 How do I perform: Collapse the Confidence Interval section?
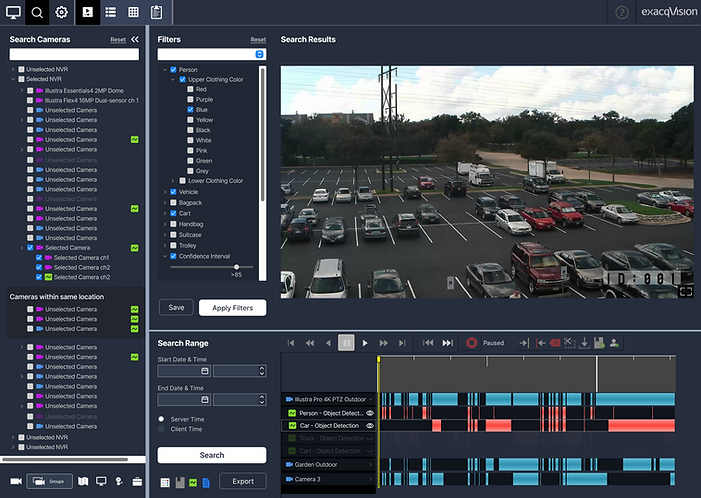pyautogui.click(x=165, y=256)
